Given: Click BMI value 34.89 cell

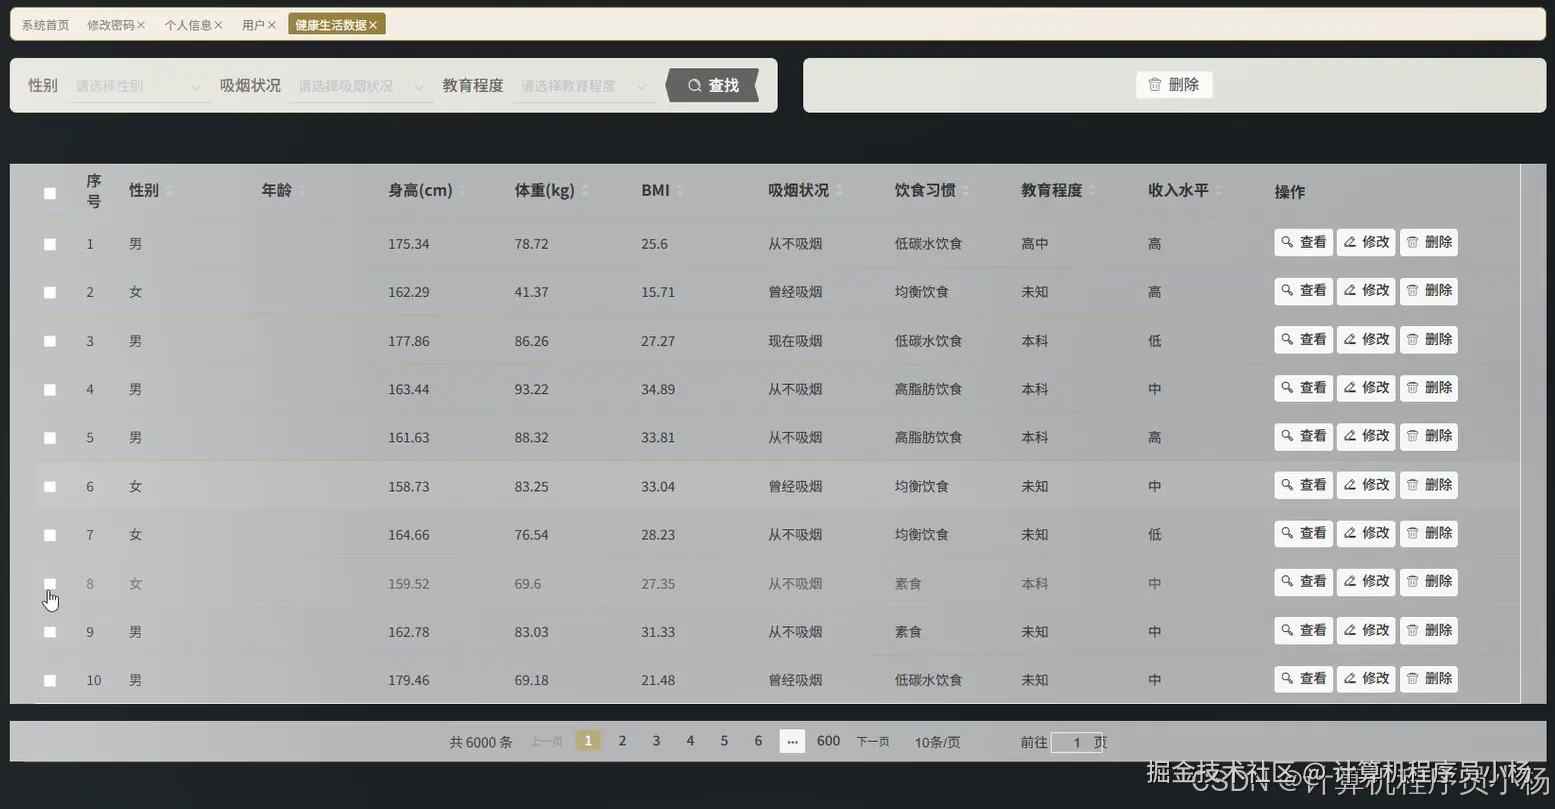Looking at the screenshot, I should 658,390.
